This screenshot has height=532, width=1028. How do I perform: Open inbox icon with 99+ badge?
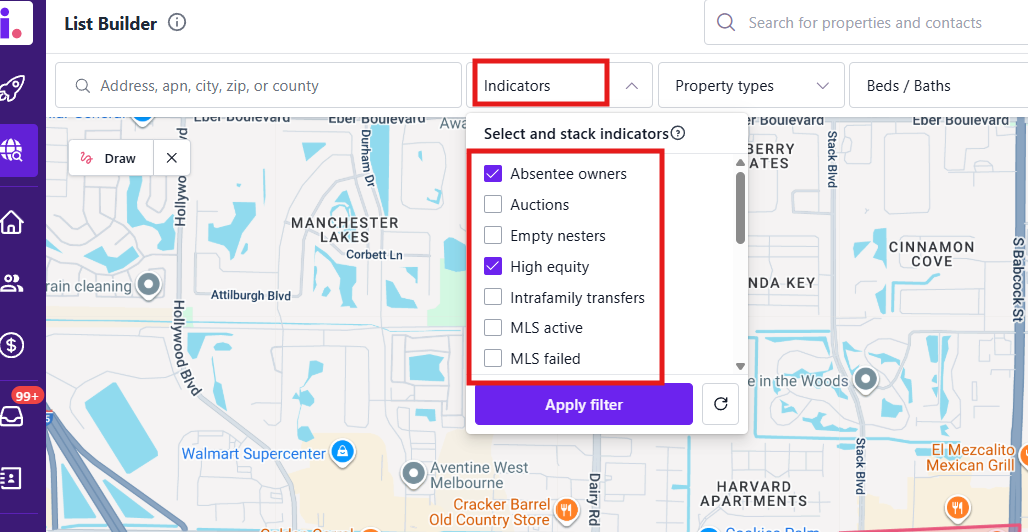(x=12, y=416)
